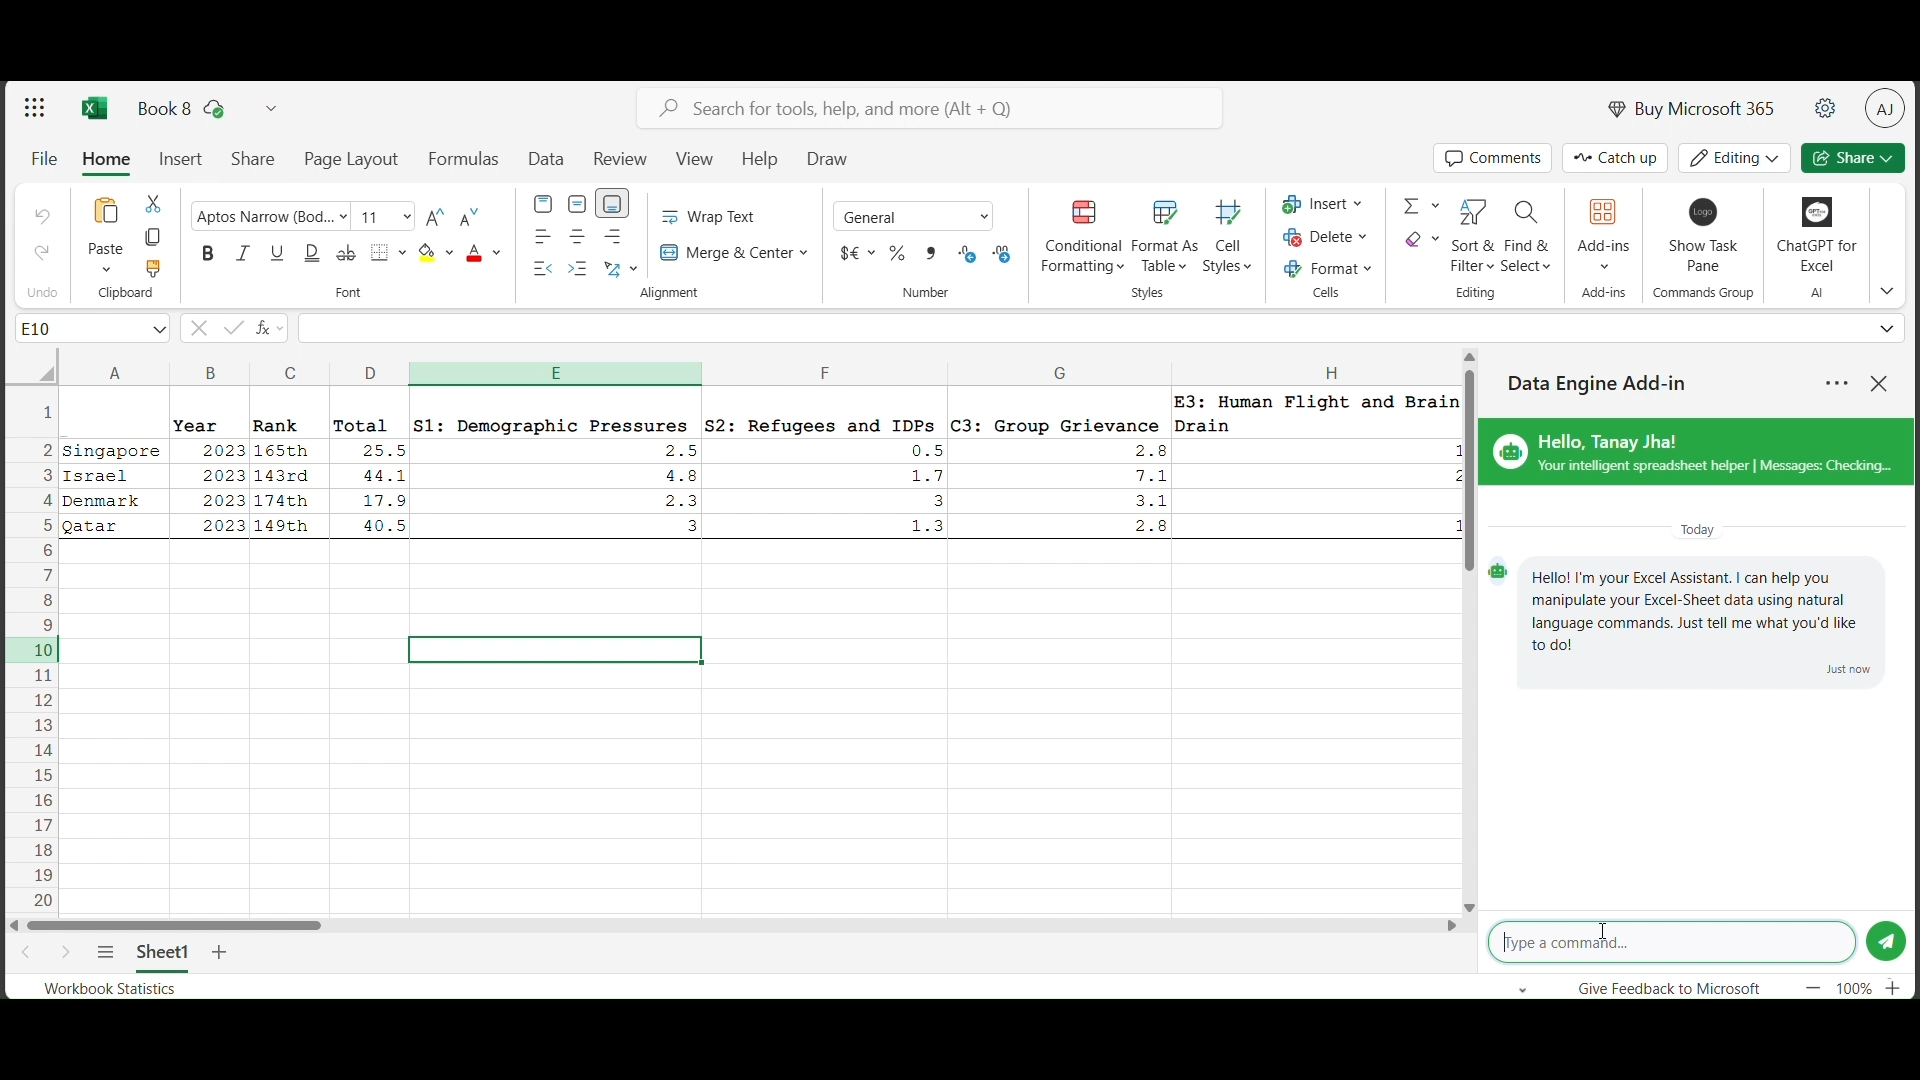Image resolution: width=1920 pixels, height=1080 pixels.
Task: Click the Insert Function fx icon
Action: pyautogui.click(x=265, y=329)
